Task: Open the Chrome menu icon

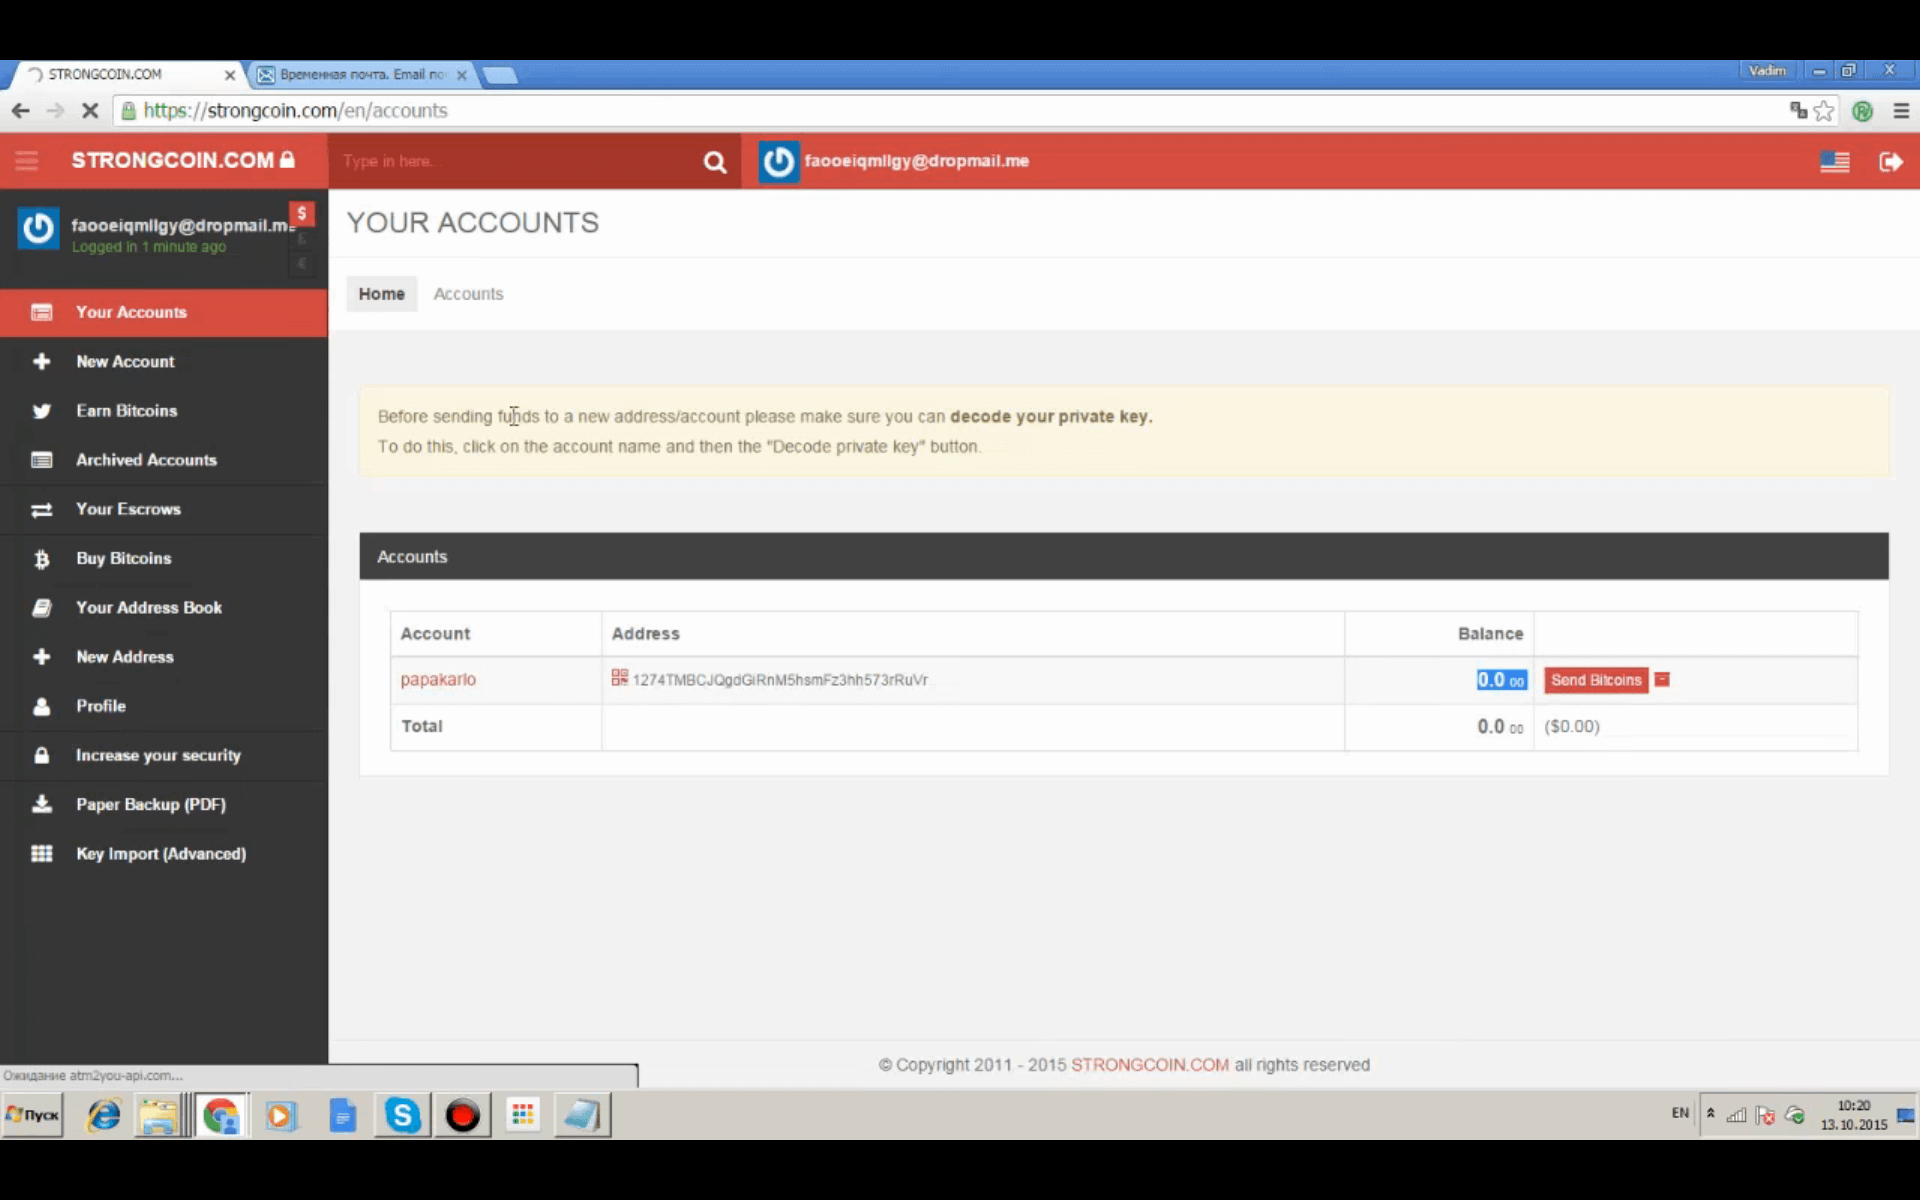Action: 1901,111
